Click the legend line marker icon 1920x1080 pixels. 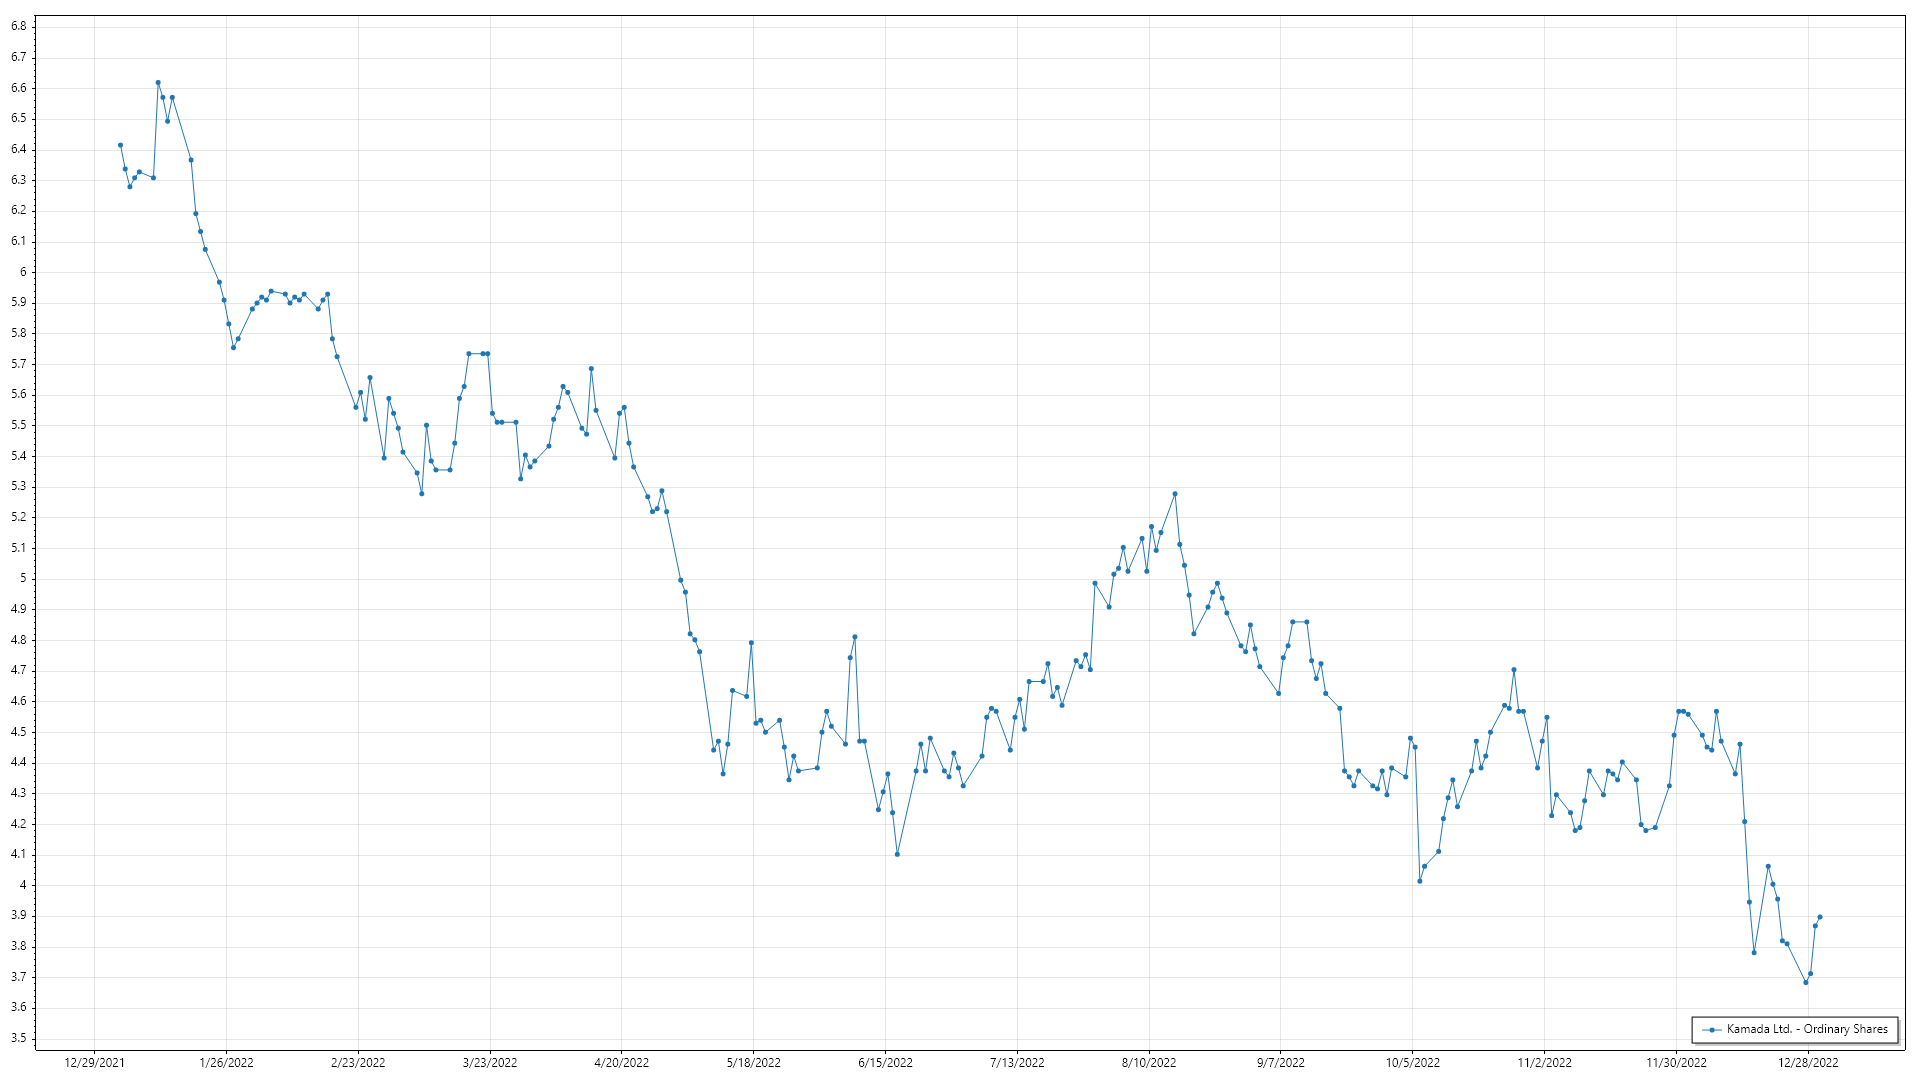pos(1712,1029)
